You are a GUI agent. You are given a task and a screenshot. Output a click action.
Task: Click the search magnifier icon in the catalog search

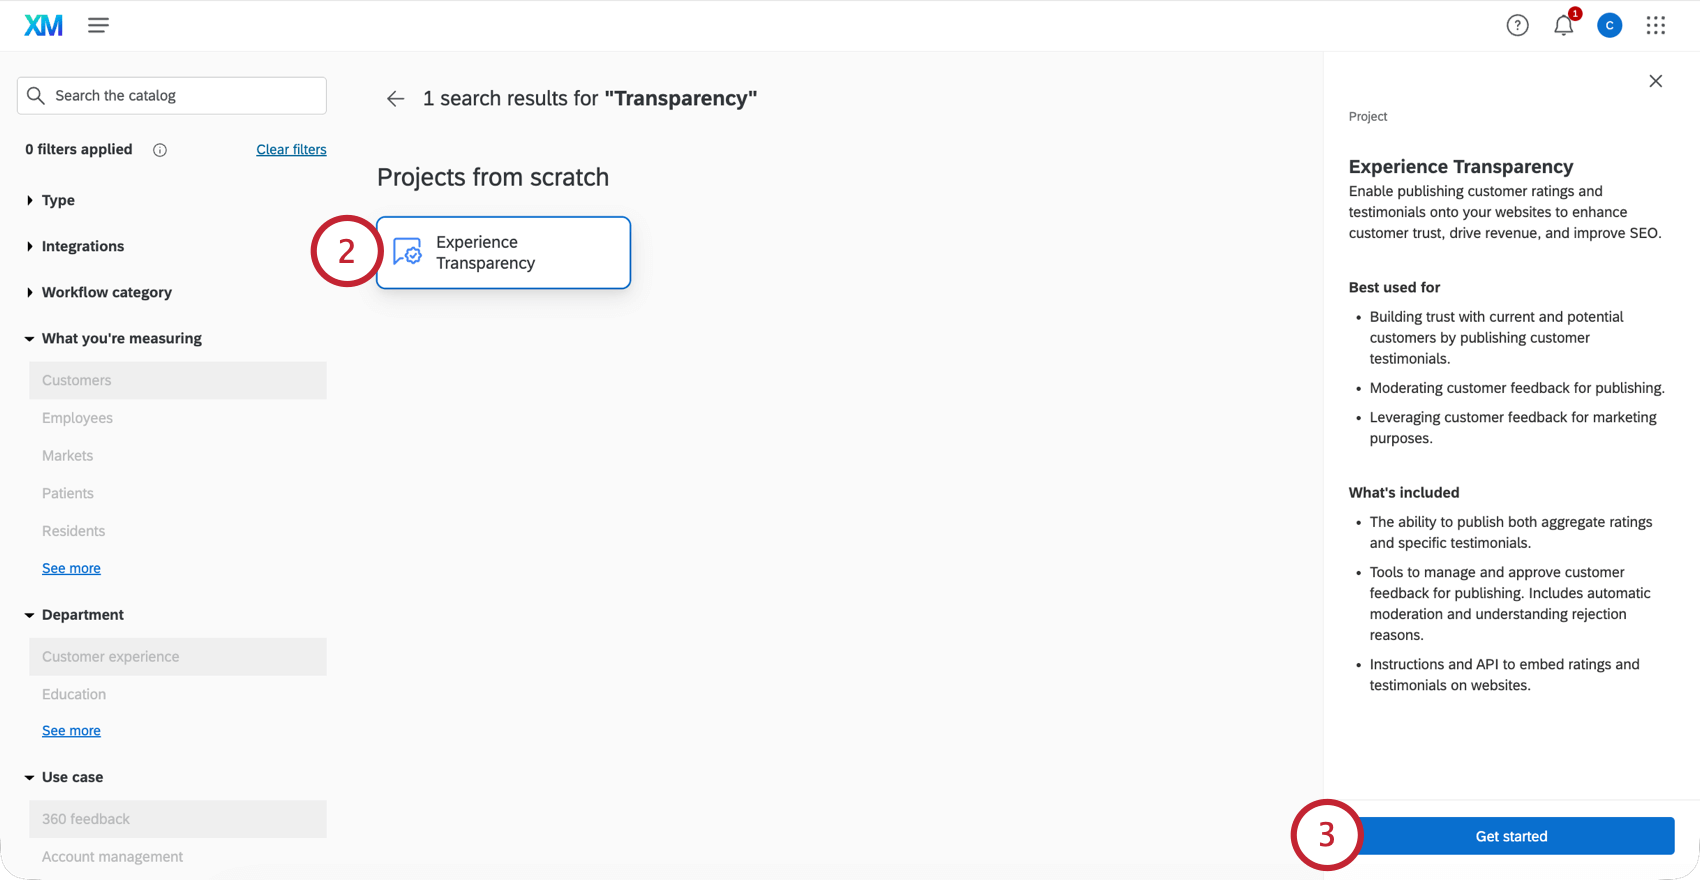point(36,95)
